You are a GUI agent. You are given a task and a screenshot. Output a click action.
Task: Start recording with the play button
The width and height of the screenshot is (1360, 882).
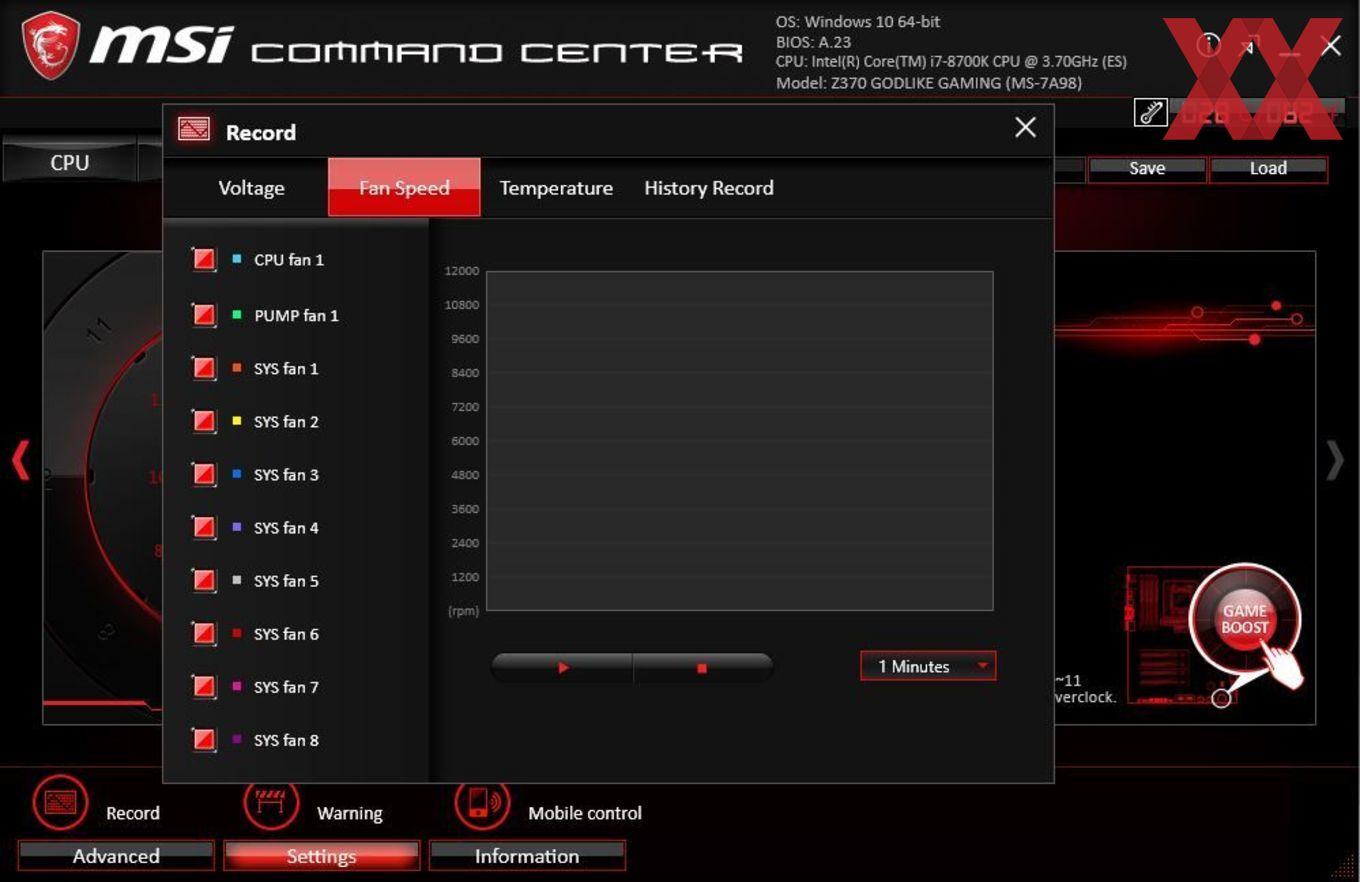click(x=562, y=667)
